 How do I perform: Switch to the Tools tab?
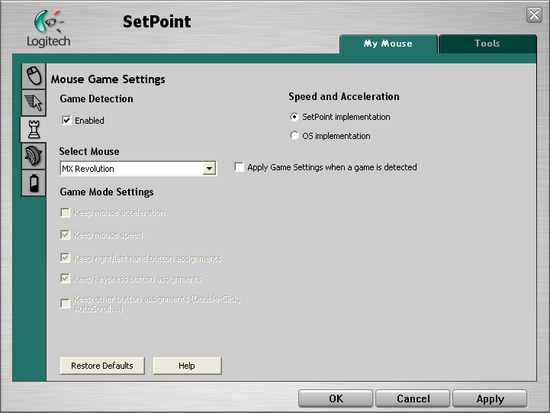(487, 44)
